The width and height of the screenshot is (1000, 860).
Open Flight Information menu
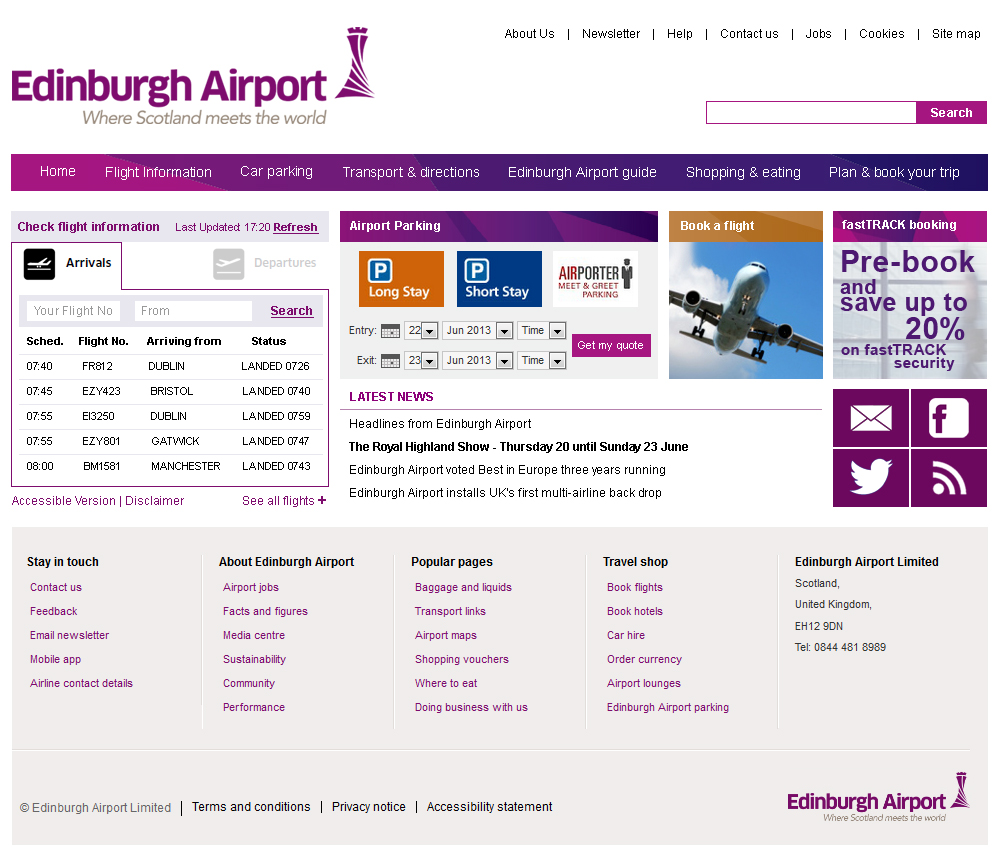coord(158,172)
